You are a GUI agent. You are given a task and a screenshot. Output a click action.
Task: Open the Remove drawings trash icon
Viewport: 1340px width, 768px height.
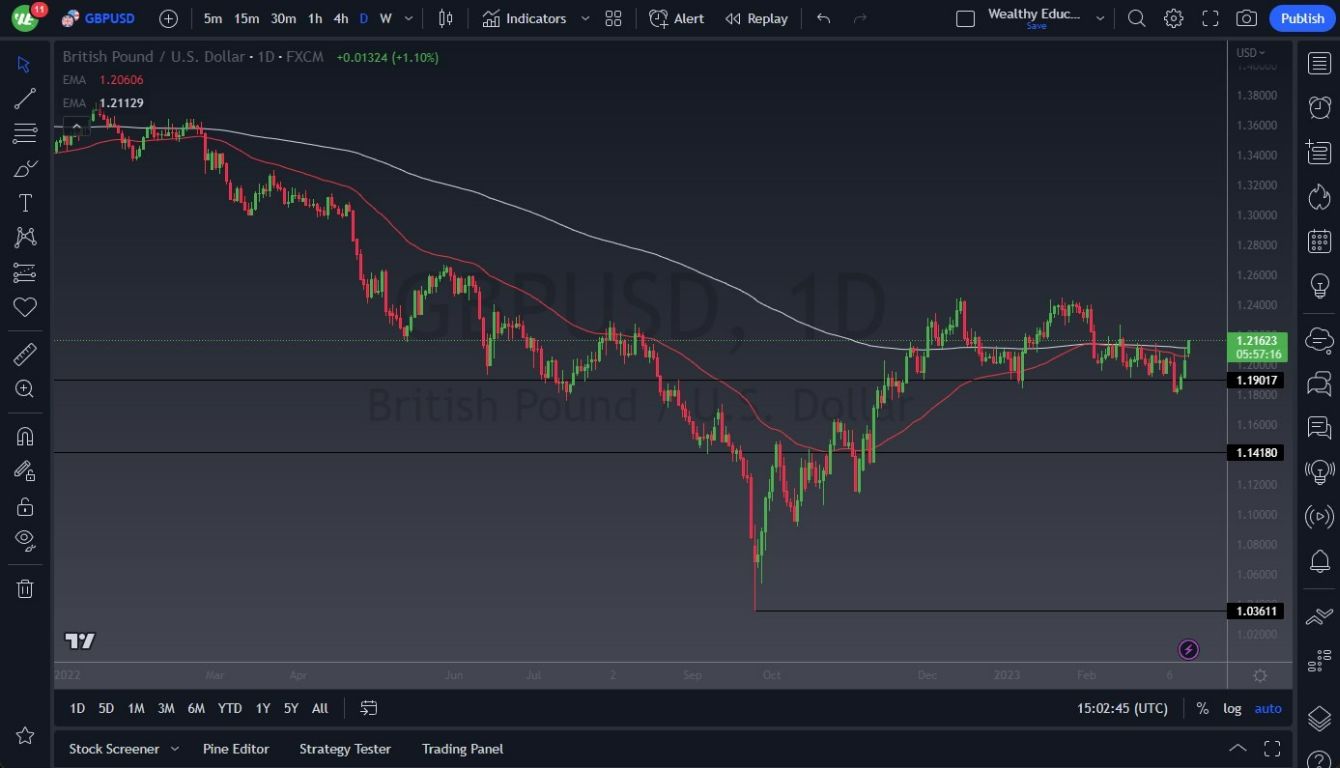25,588
